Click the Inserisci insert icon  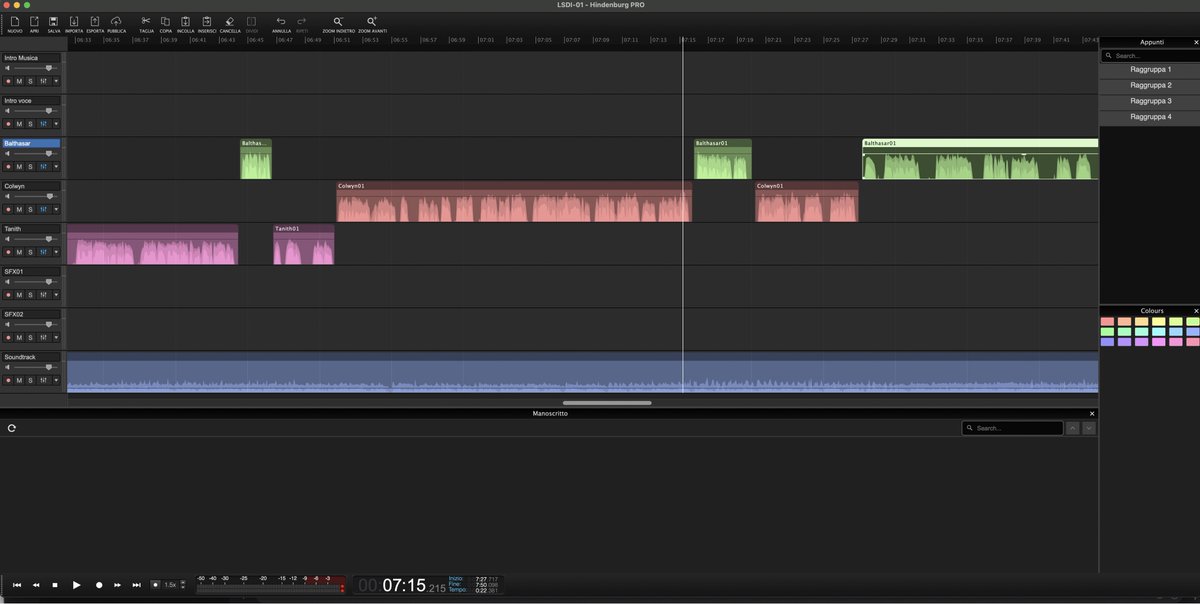tap(207, 21)
